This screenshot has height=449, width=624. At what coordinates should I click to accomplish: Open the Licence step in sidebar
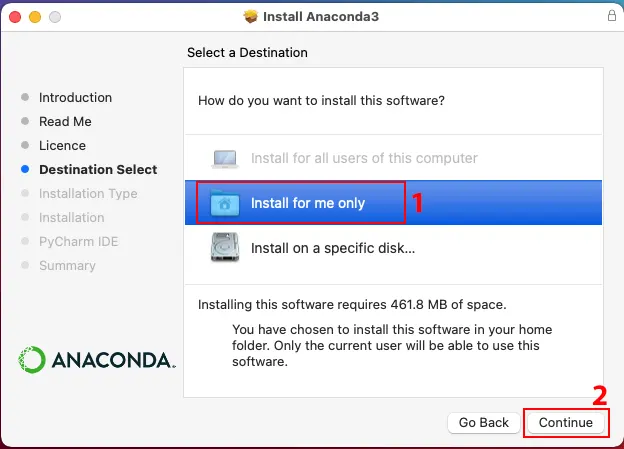62,145
